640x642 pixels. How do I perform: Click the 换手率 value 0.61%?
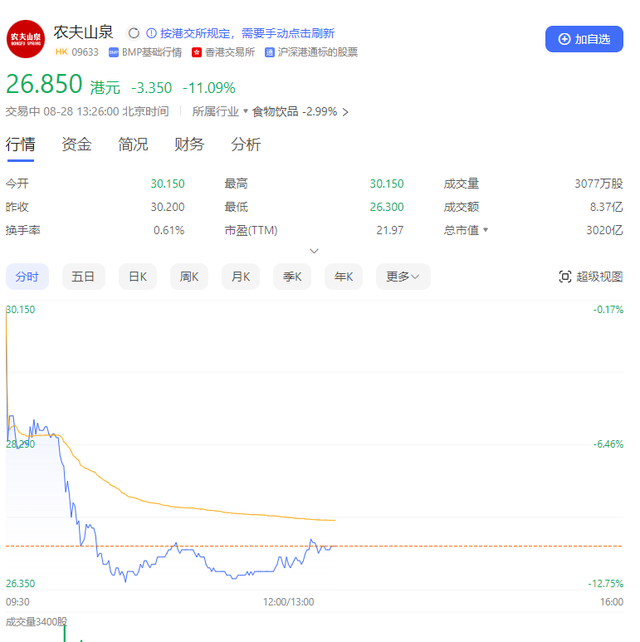click(169, 230)
